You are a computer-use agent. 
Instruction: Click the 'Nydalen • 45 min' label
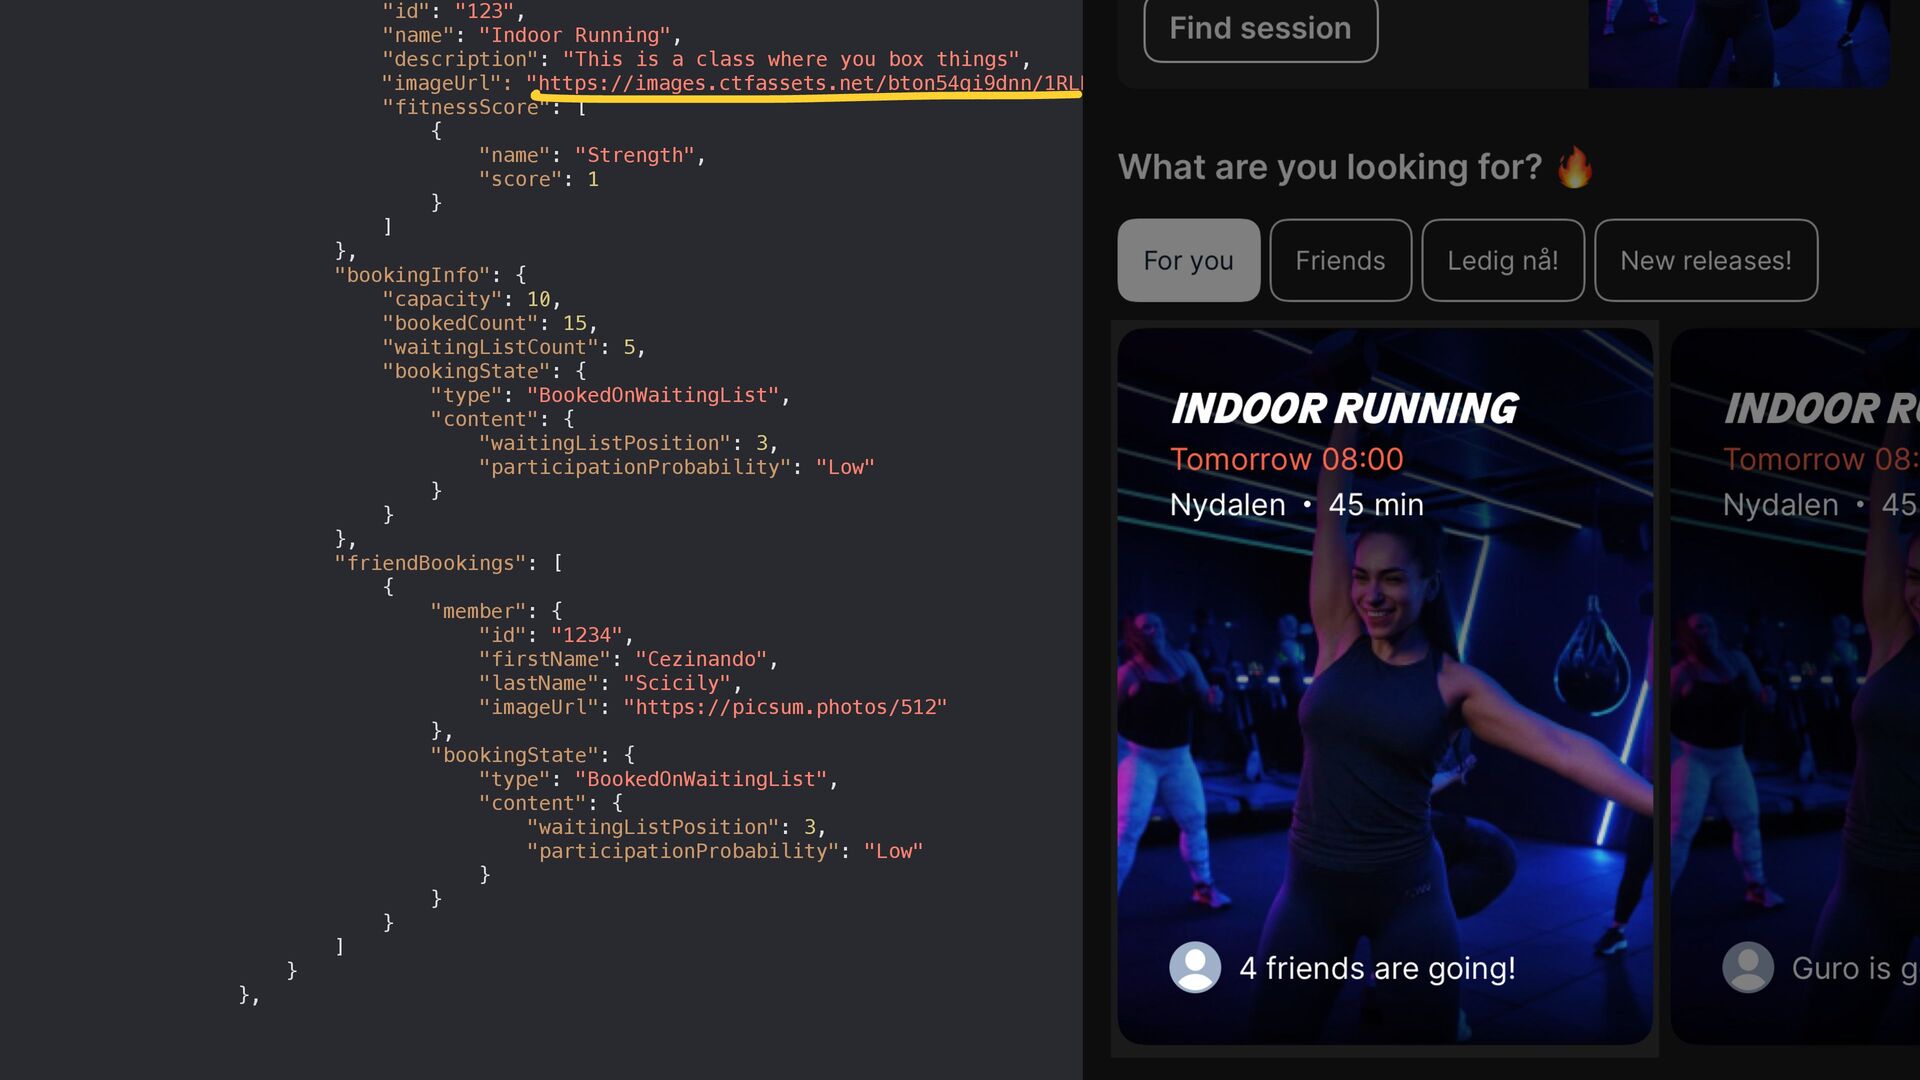pos(1296,505)
